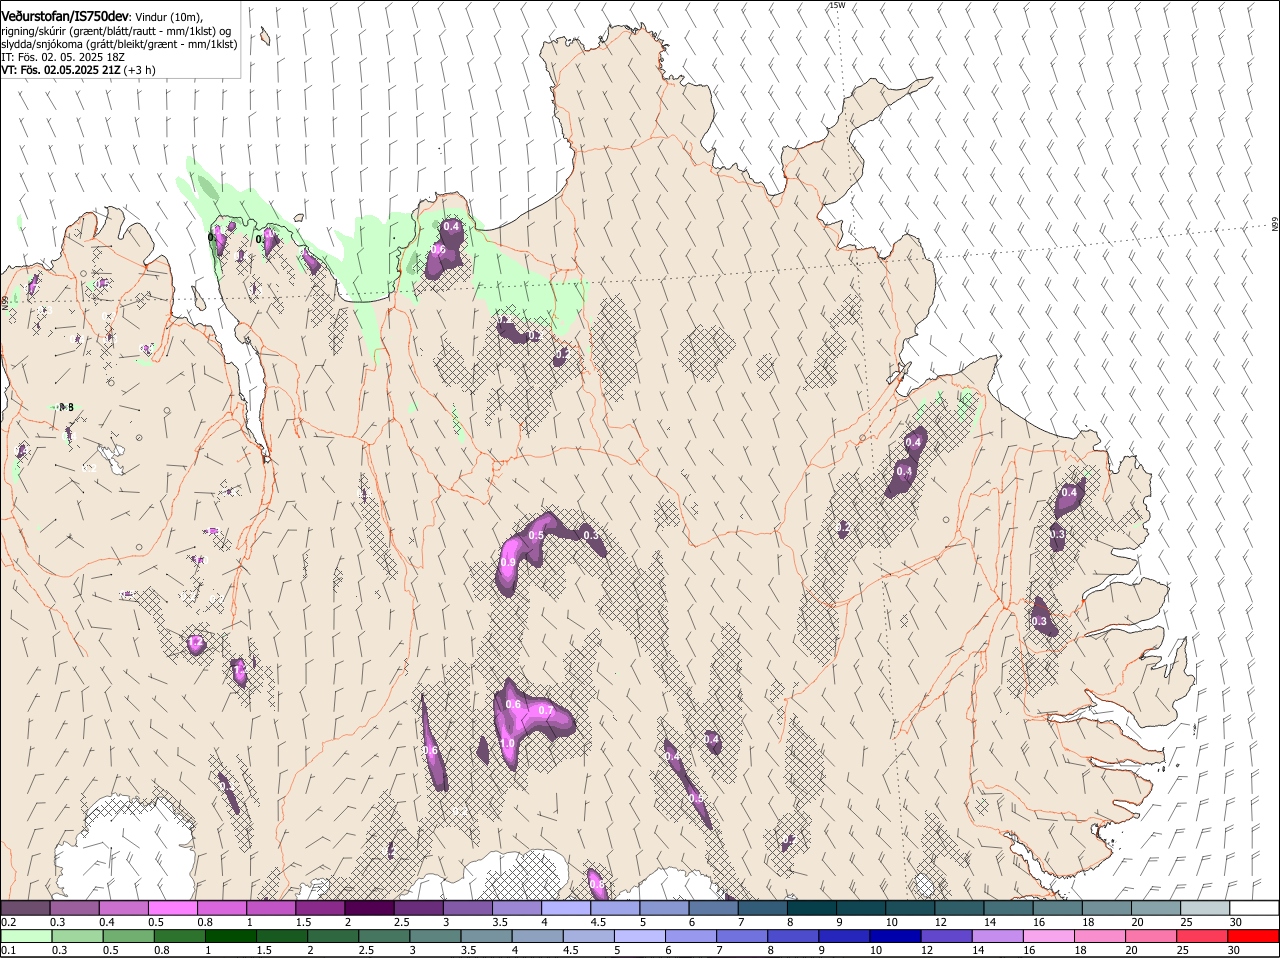
Task: Click the 'slydda/snjókoma' legend description line
Action: click(119, 44)
